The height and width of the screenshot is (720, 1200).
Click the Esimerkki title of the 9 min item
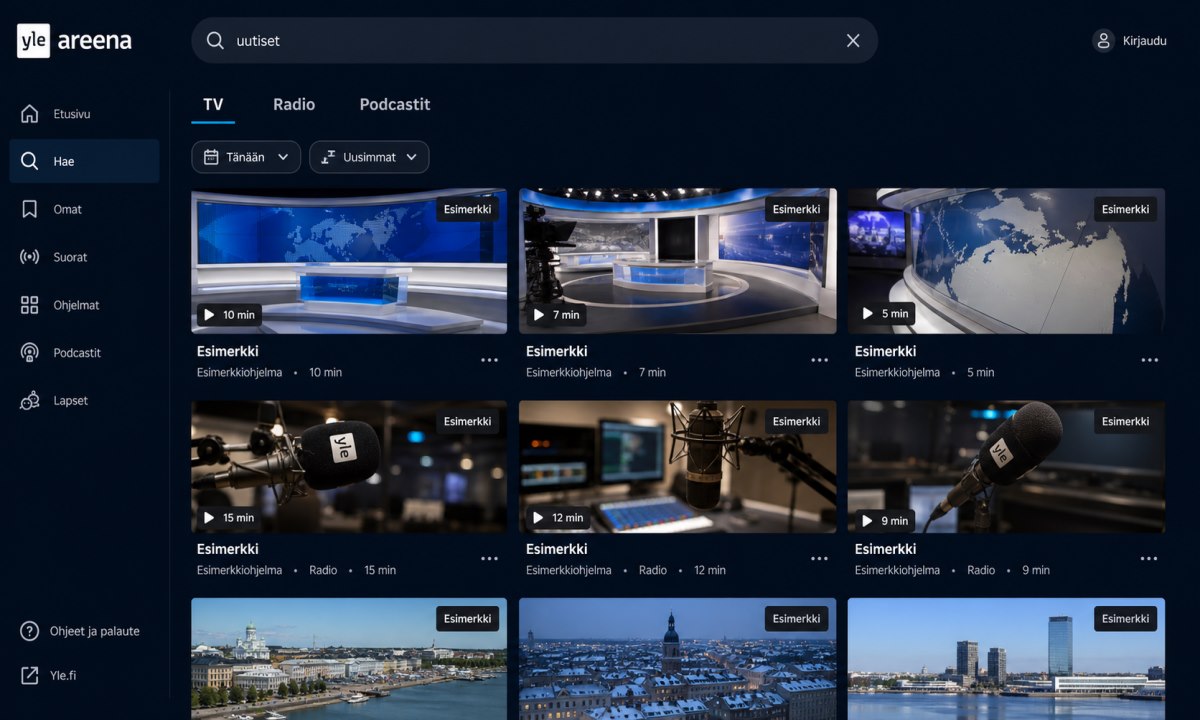tap(886, 549)
